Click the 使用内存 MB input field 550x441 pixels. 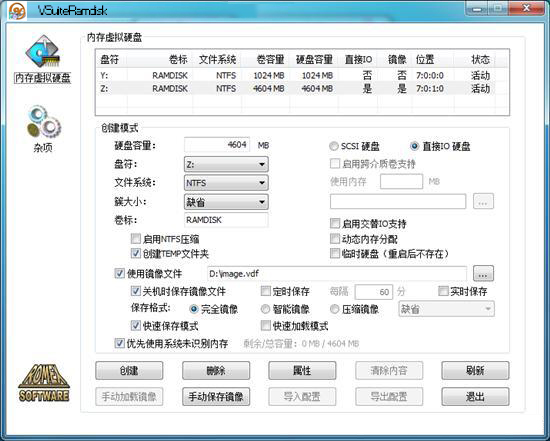(x=401, y=181)
